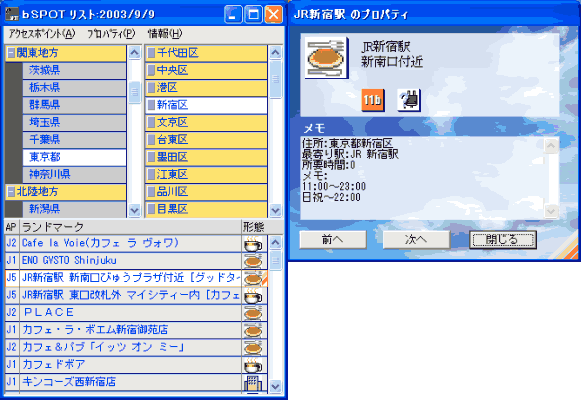Open the アクセスポイント(A) menu

coord(42,34)
